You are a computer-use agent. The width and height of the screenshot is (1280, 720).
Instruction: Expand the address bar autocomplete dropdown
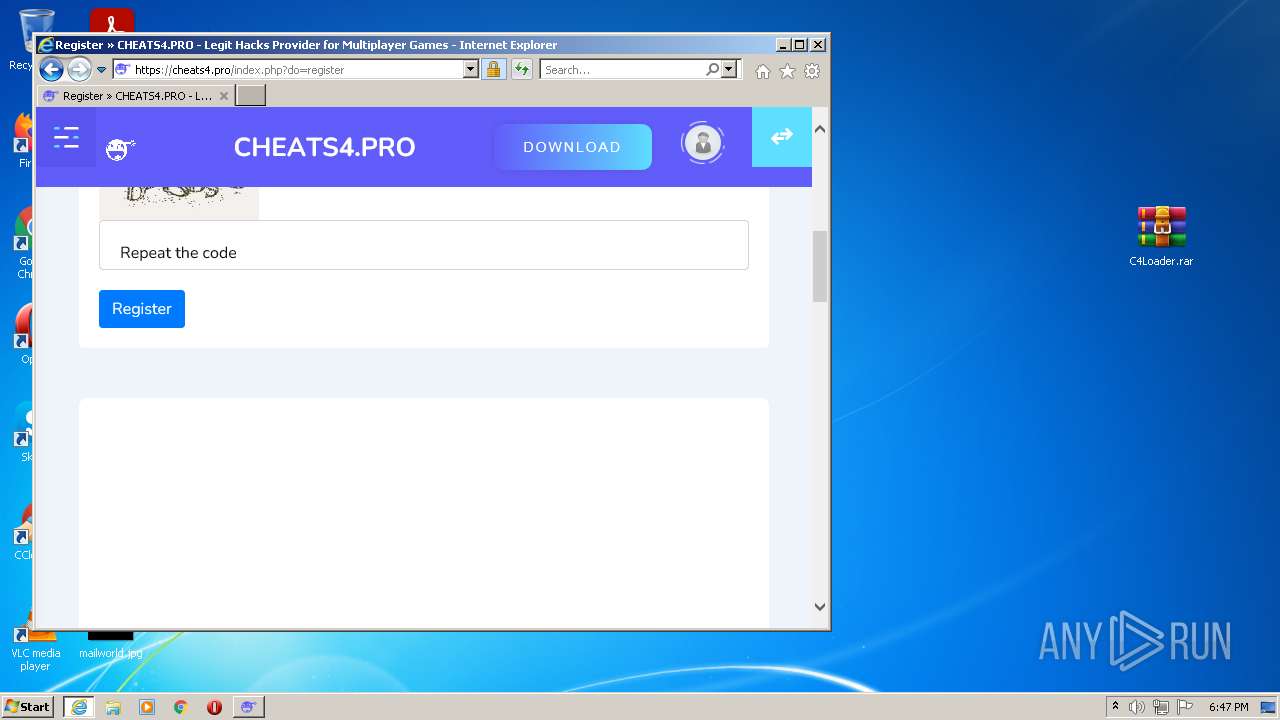(x=471, y=70)
